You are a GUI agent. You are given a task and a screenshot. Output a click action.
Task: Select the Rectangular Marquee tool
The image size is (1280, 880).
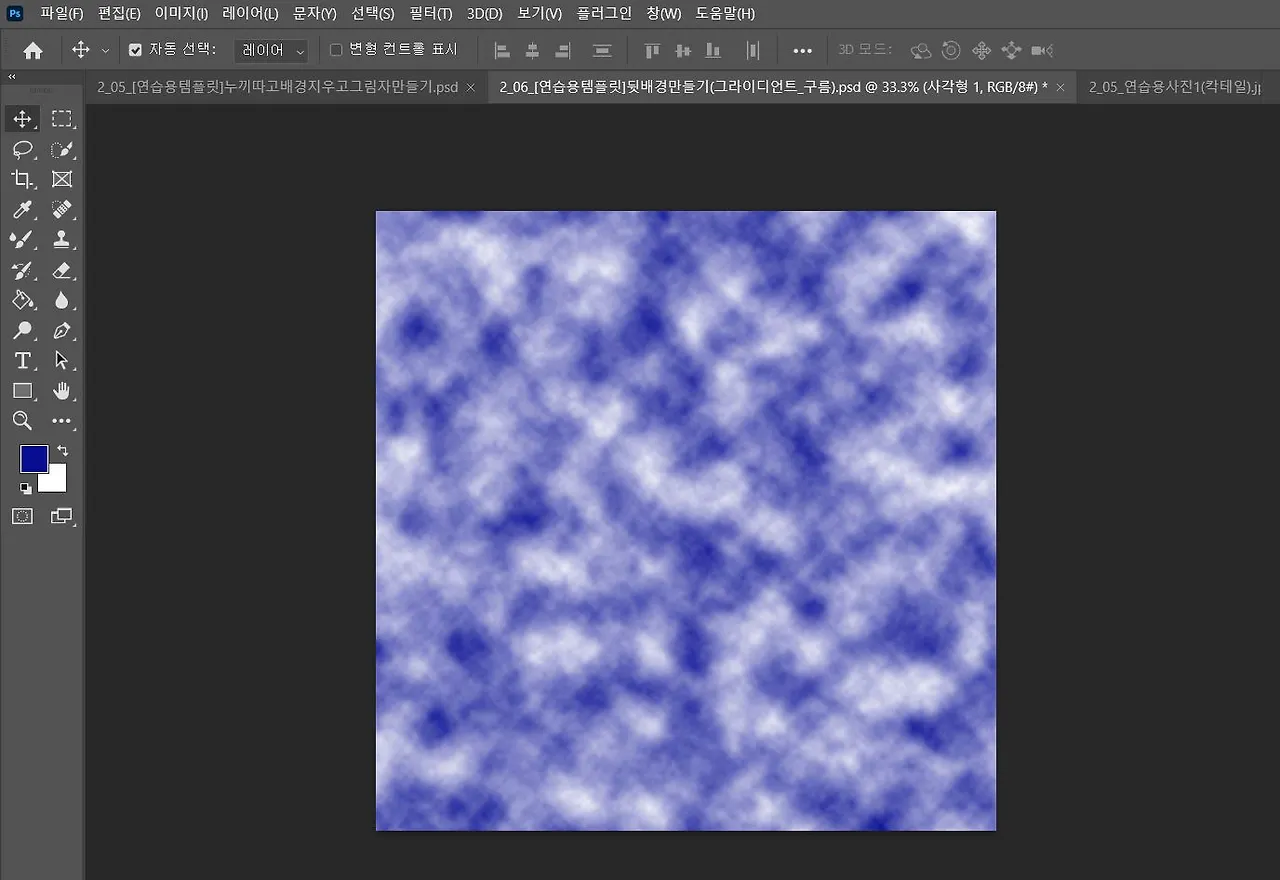62,119
